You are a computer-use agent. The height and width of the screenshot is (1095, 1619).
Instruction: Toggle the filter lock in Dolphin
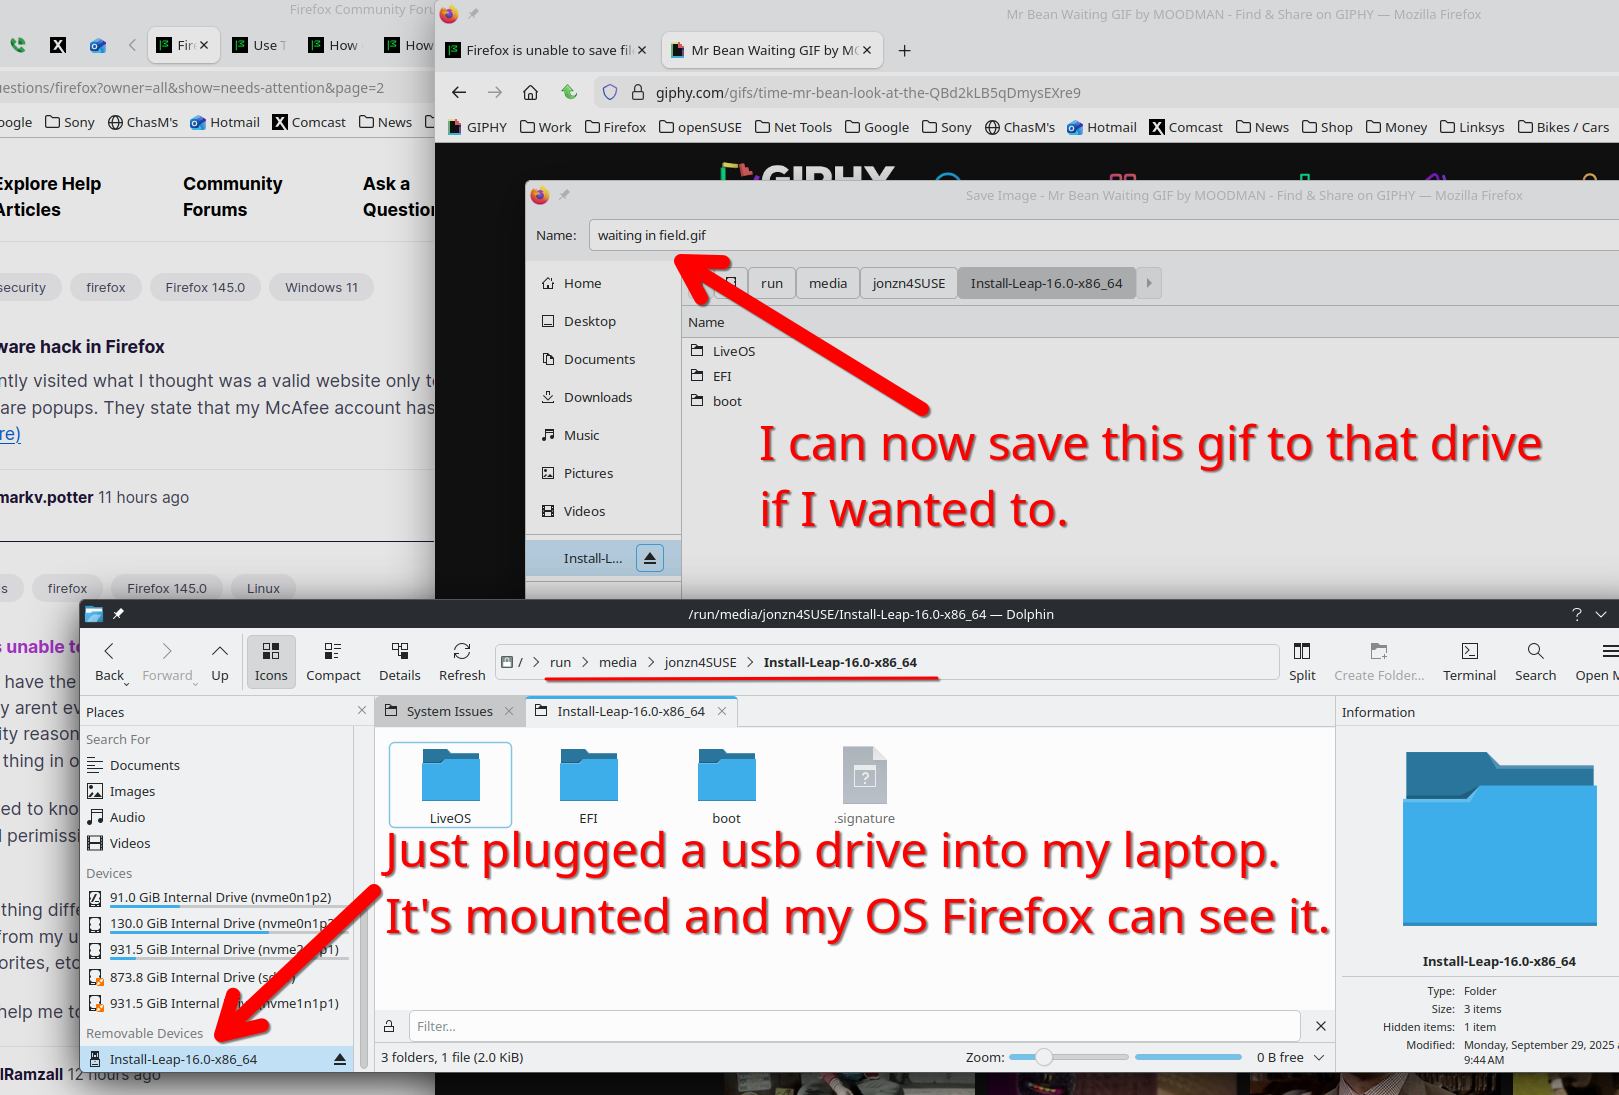[389, 1026]
